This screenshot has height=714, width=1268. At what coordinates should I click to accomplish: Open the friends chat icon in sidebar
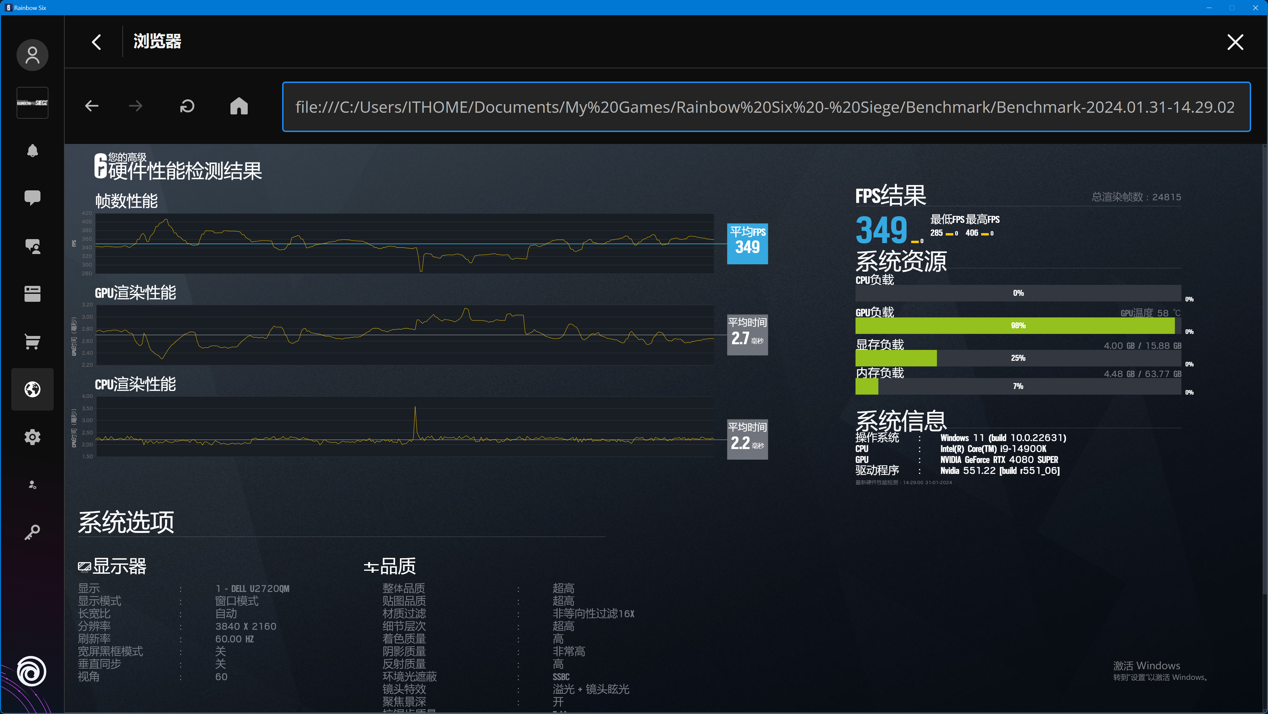[x=32, y=246]
